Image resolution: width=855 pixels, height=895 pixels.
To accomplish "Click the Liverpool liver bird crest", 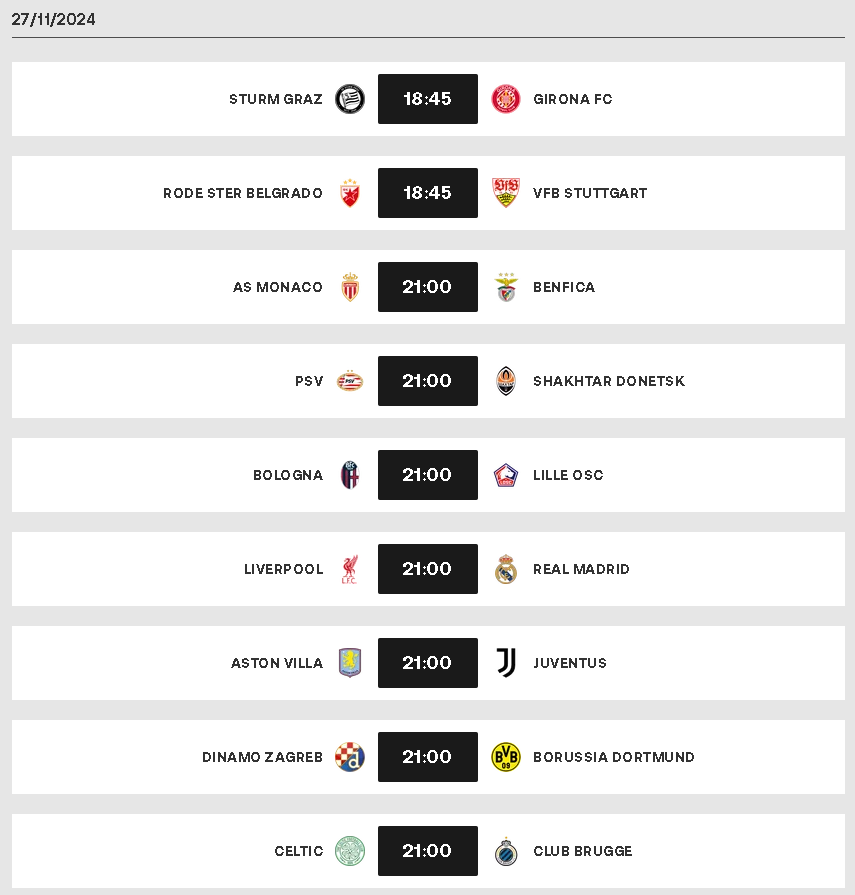I will (349, 569).
